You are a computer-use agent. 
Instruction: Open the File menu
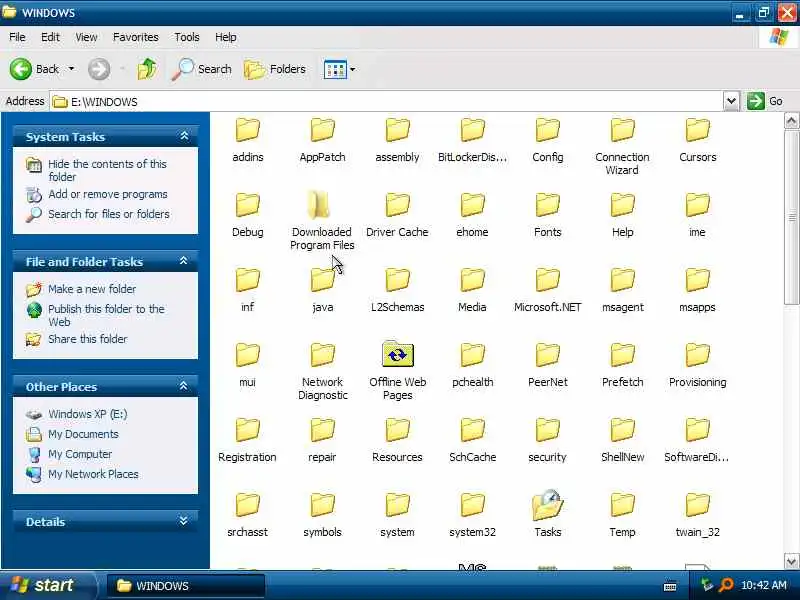pyautogui.click(x=17, y=37)
